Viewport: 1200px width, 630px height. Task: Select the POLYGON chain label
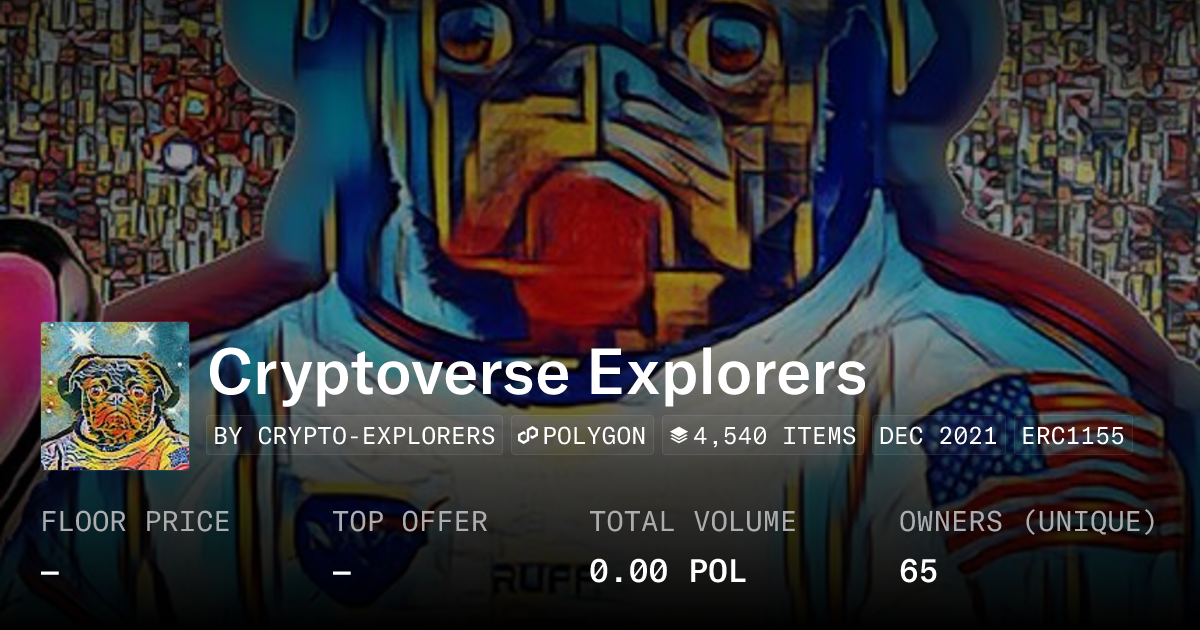pos(594,436)
